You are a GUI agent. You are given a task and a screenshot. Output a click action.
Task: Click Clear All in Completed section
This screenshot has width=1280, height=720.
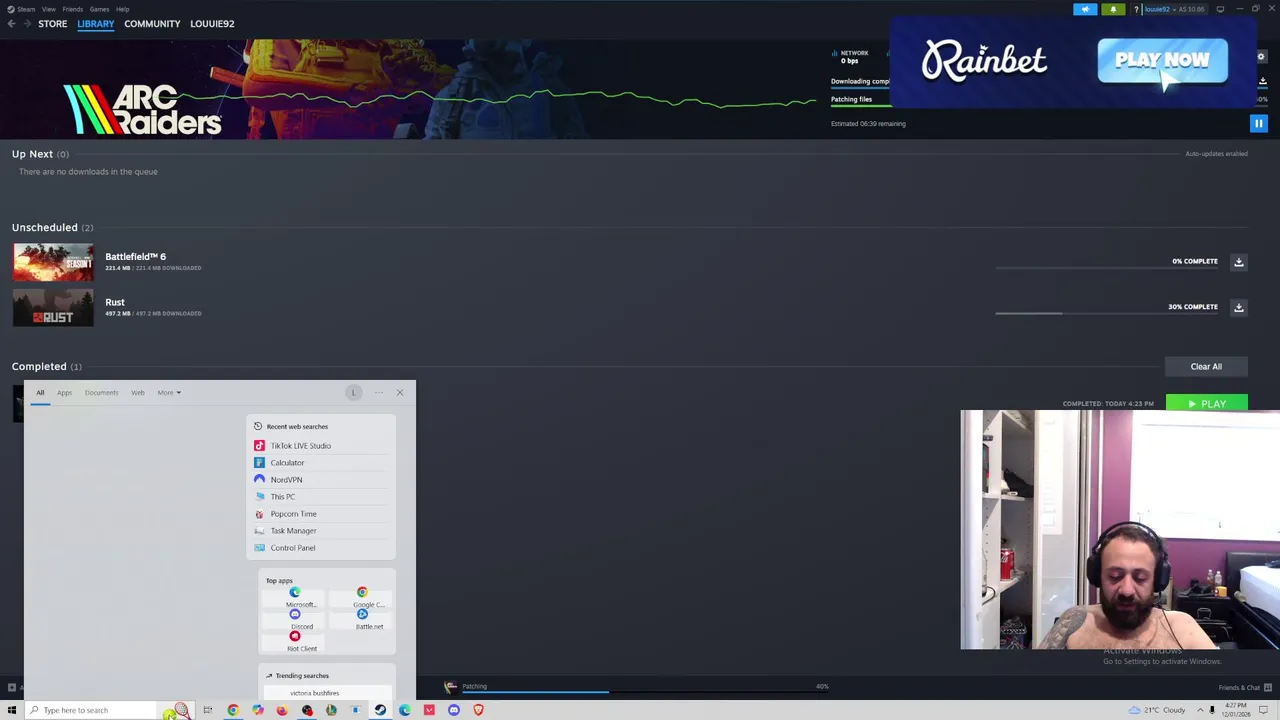1206,367
